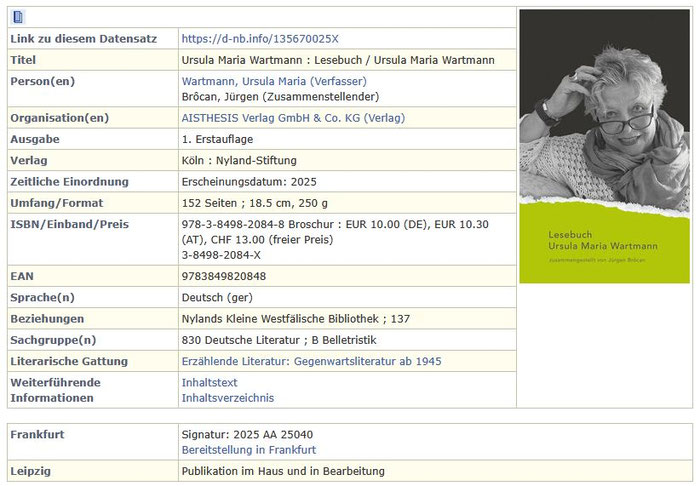700x486 pixels.
Task: Click Nylands Kleine Westfälische Bibliothek ; 137
Action: coord(296,319)
